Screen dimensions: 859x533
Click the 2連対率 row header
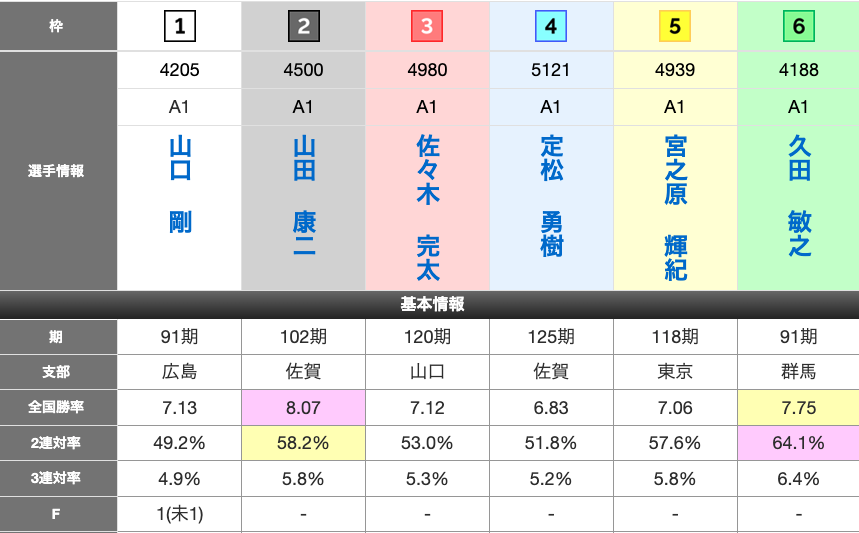tap(58, 443)
